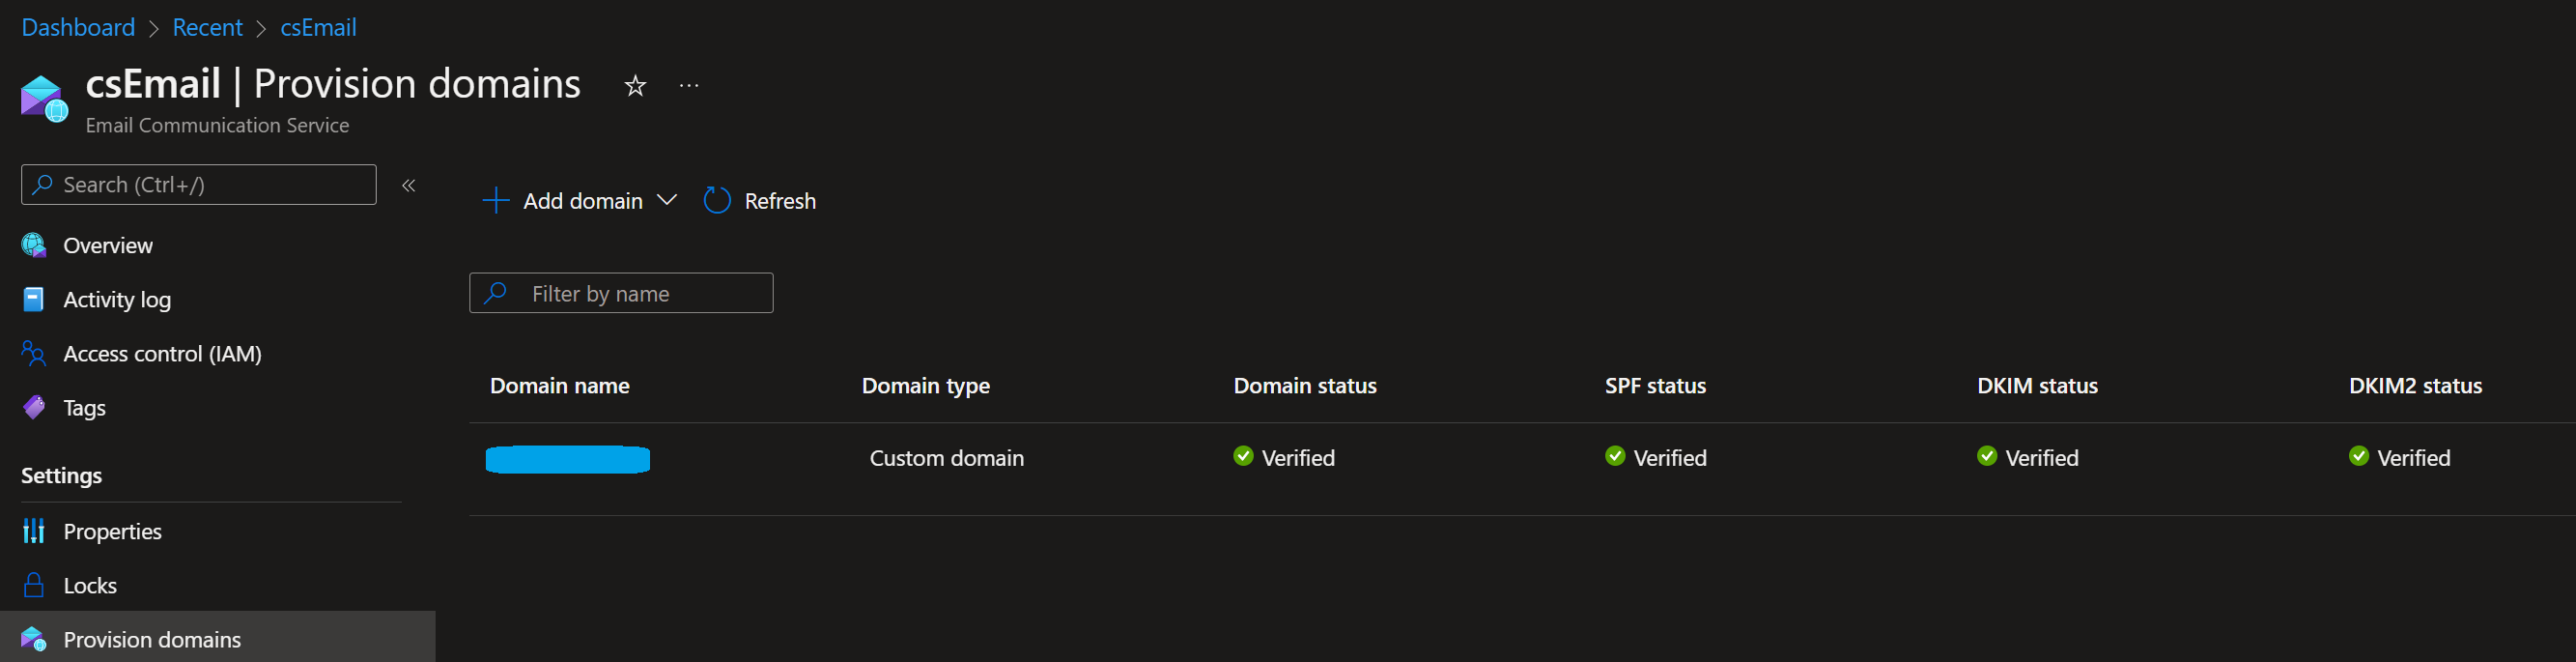
Task: Sort by the Domain status column header
Action: coord(1305,386)
